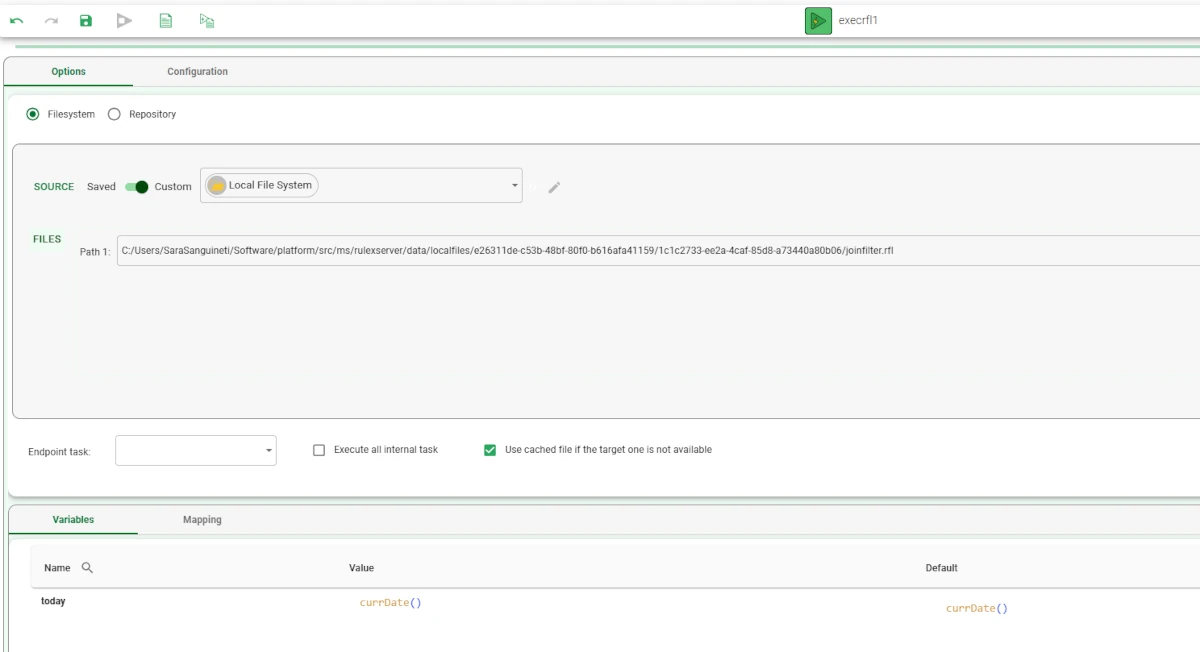The image size is (1200, 652).
Task: Click the currDate() cell in Value column
Action: point(391,603)
